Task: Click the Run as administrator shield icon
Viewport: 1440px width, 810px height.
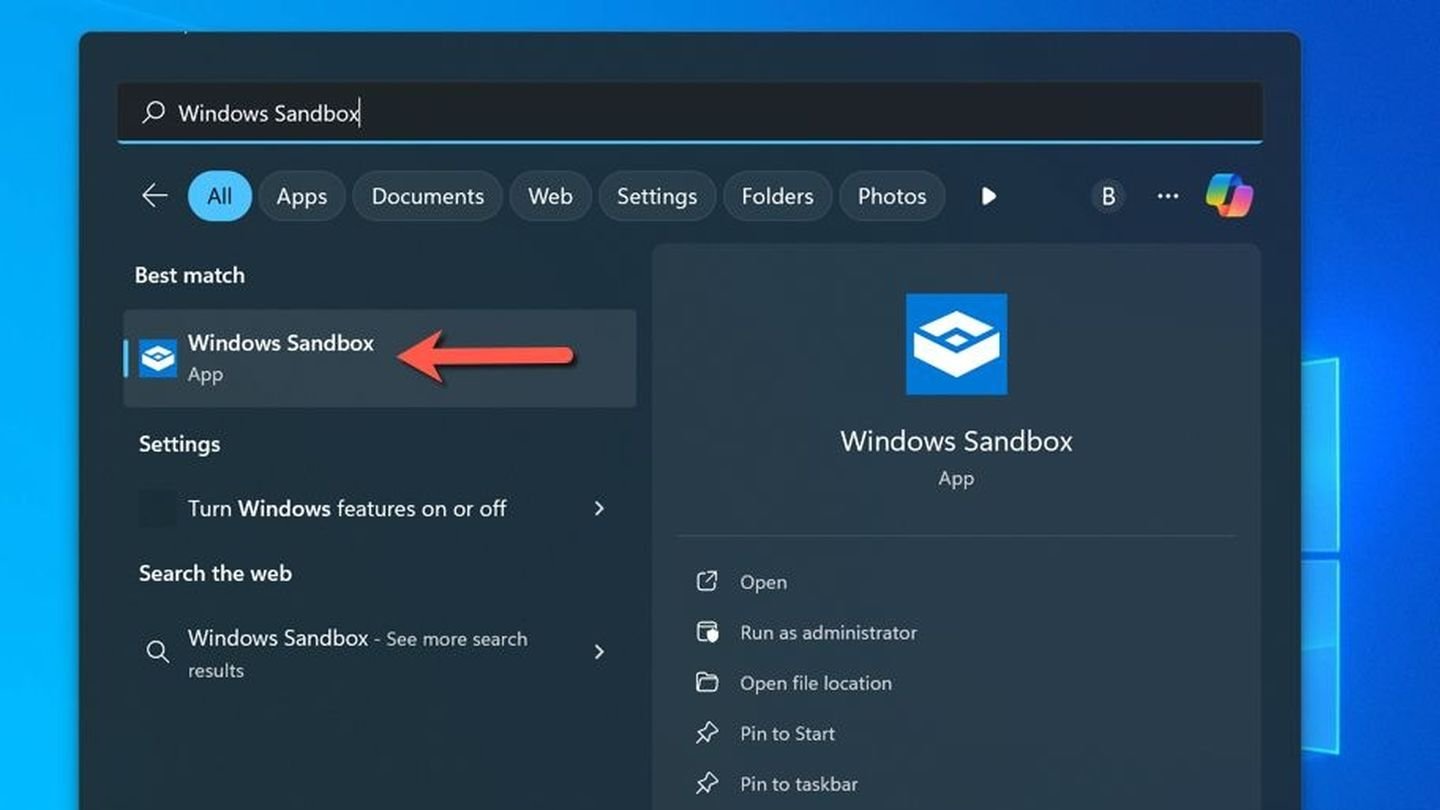Action: (707, 632)
